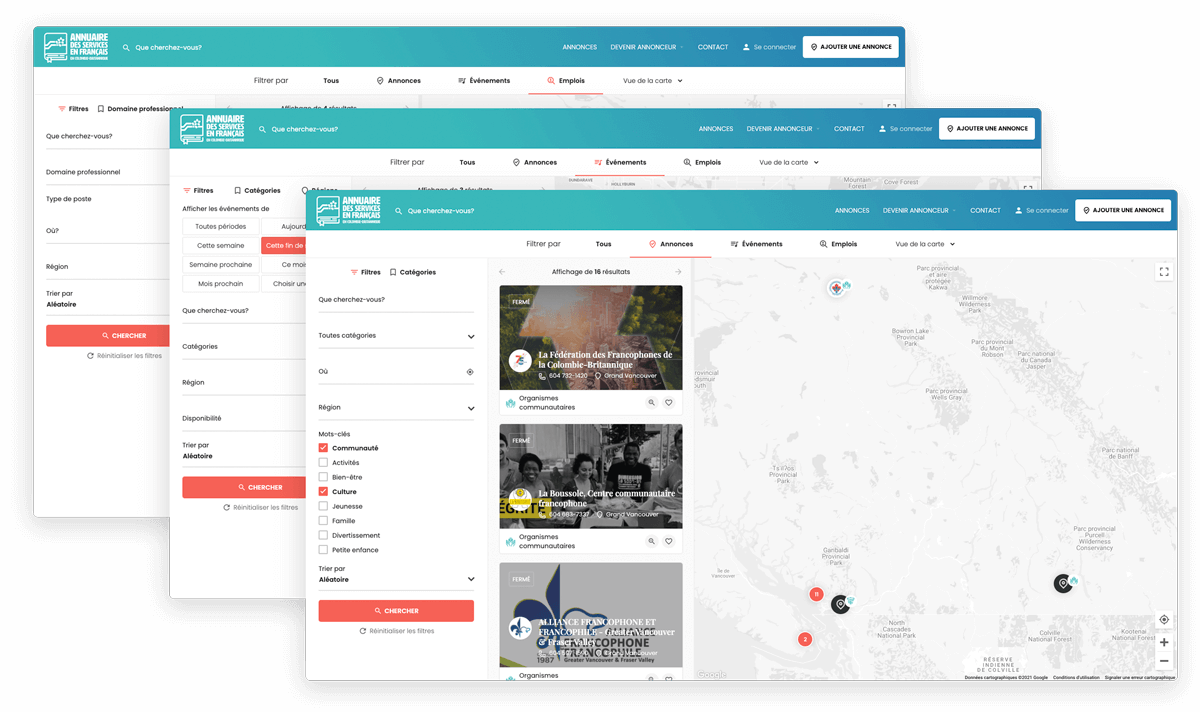Viewport: 1200px width, 712px height.
Task: Select the Famille keyword checkbox
Action: [323, 521]
